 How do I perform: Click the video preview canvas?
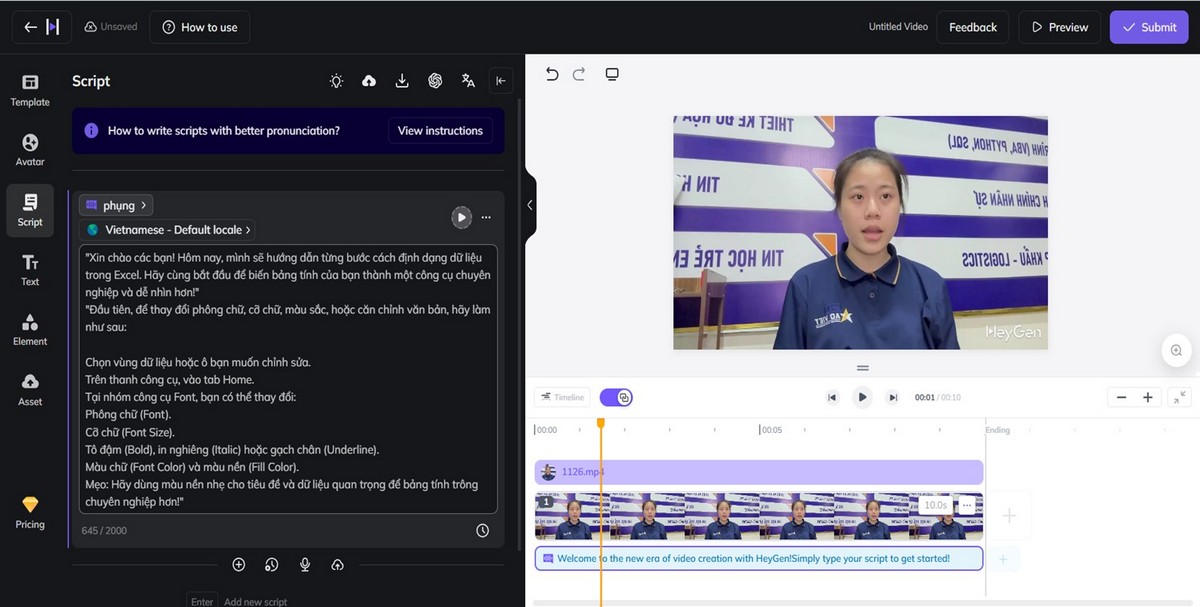coord(860,232)
